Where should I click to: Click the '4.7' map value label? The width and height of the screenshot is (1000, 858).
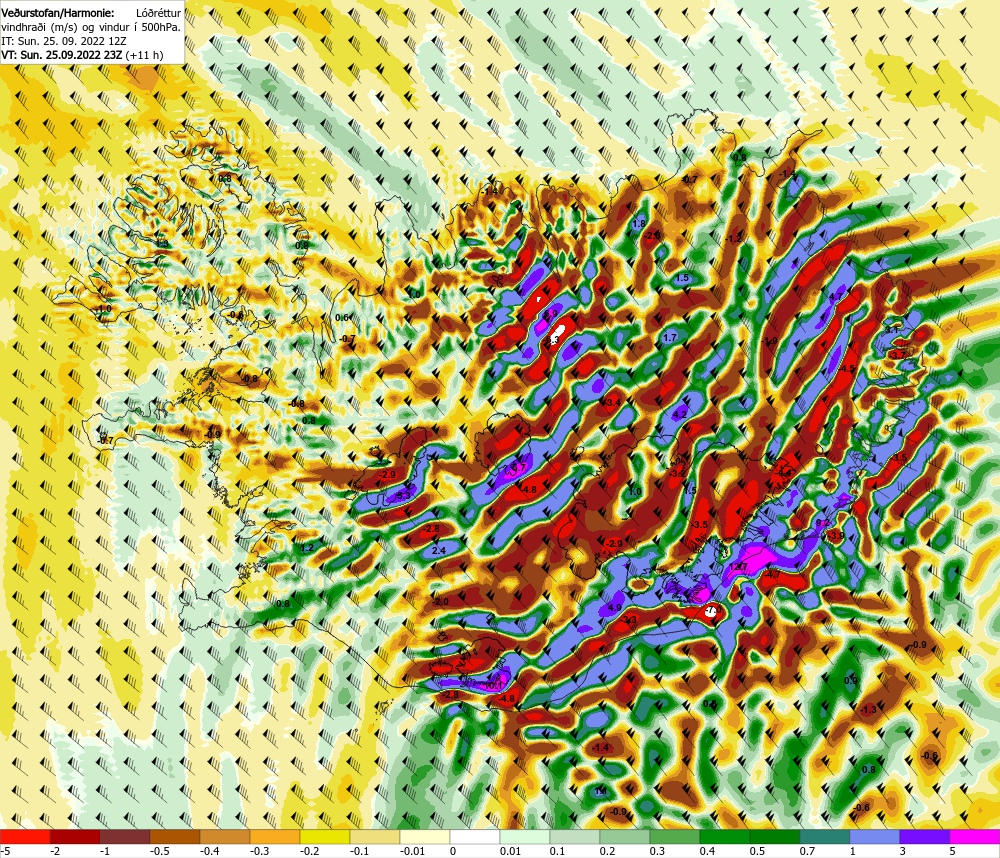[x=835, y=297]
